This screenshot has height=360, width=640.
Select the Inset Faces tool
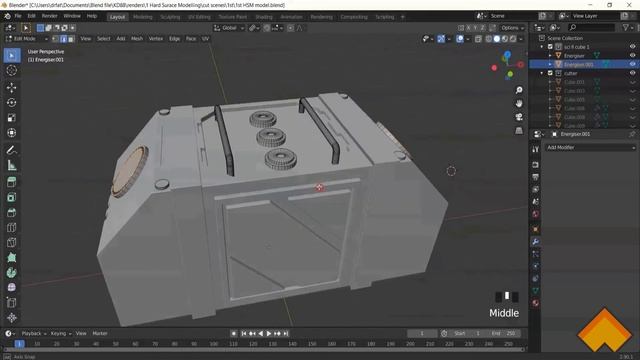click(12, 198)
